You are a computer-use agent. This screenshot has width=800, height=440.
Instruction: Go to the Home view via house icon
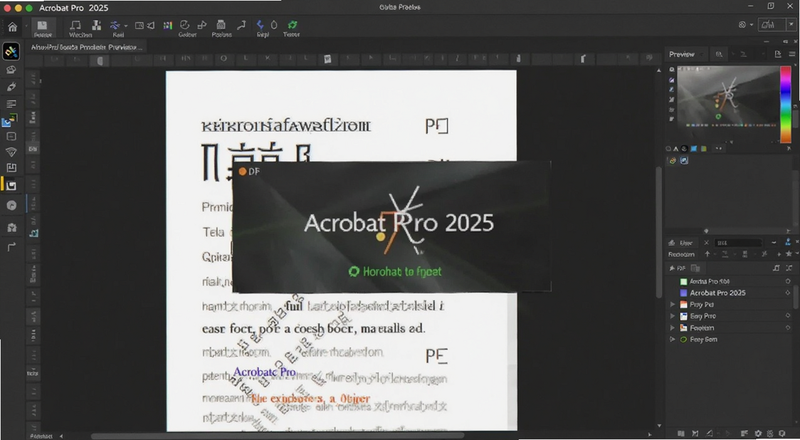[x=12, y=27]
